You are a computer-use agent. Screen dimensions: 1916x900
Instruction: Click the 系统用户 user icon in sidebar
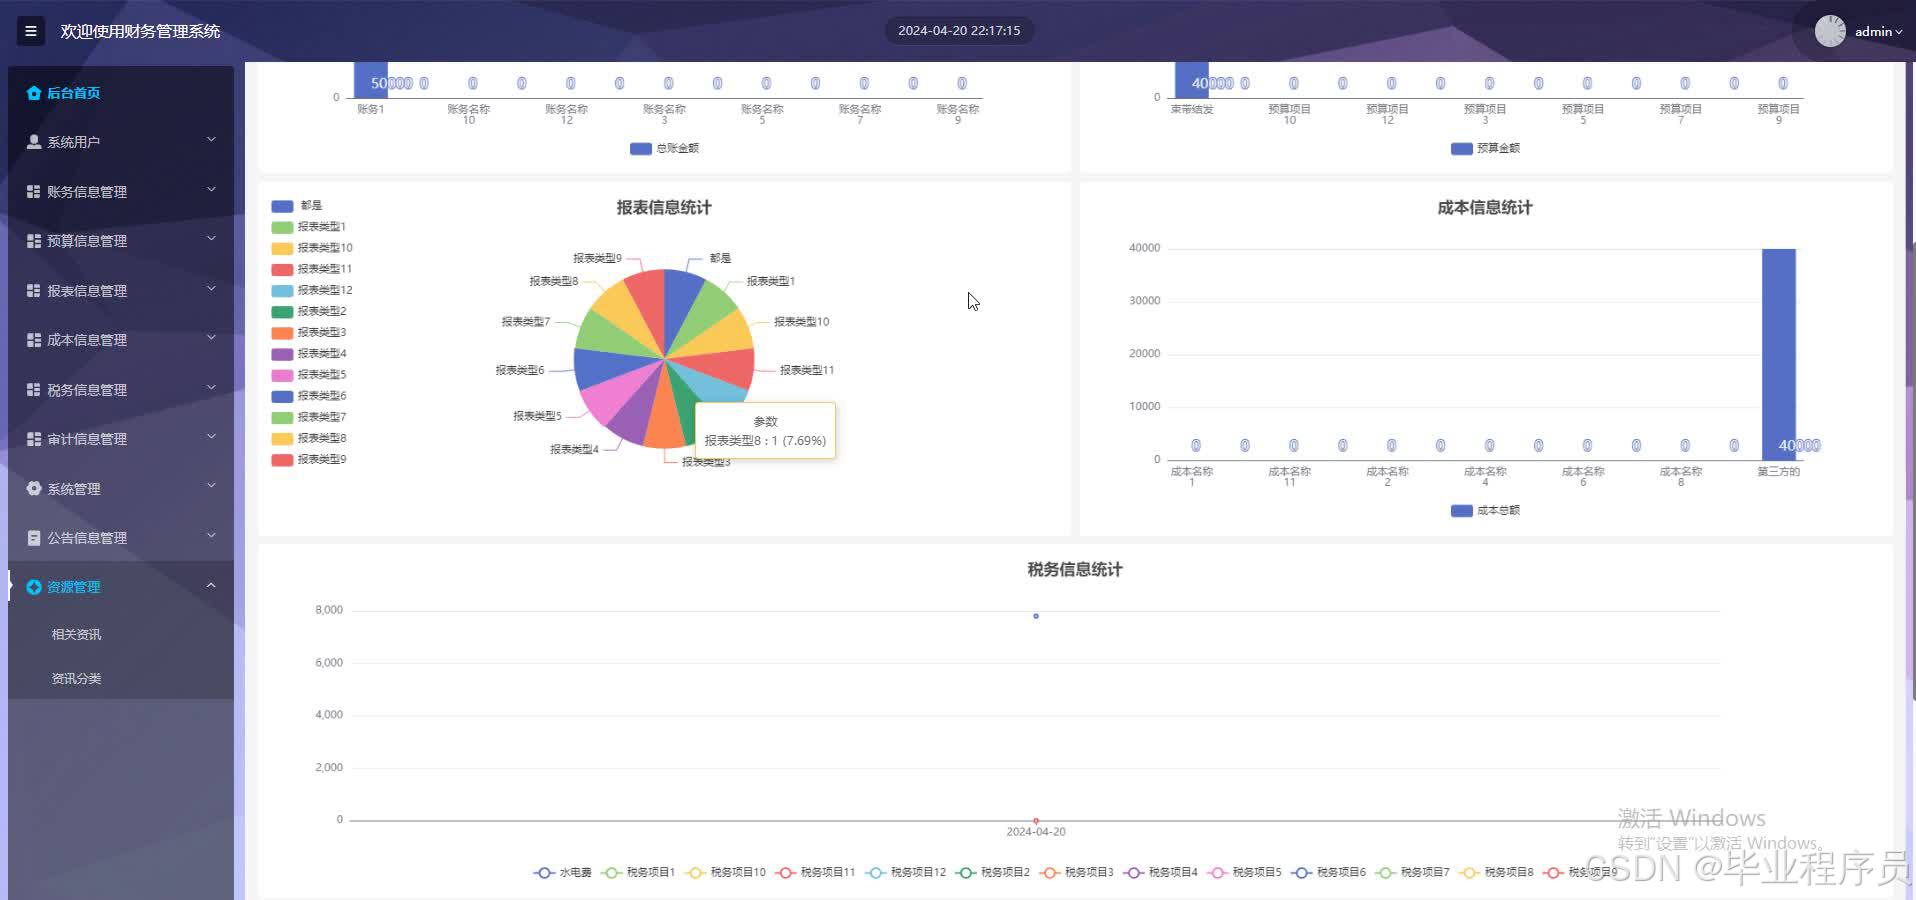33,141
